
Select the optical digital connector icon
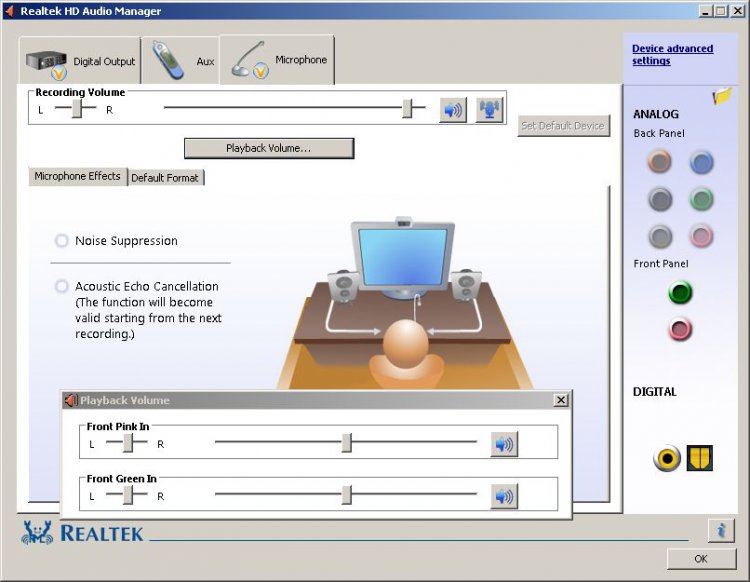(x=700, y=458)
